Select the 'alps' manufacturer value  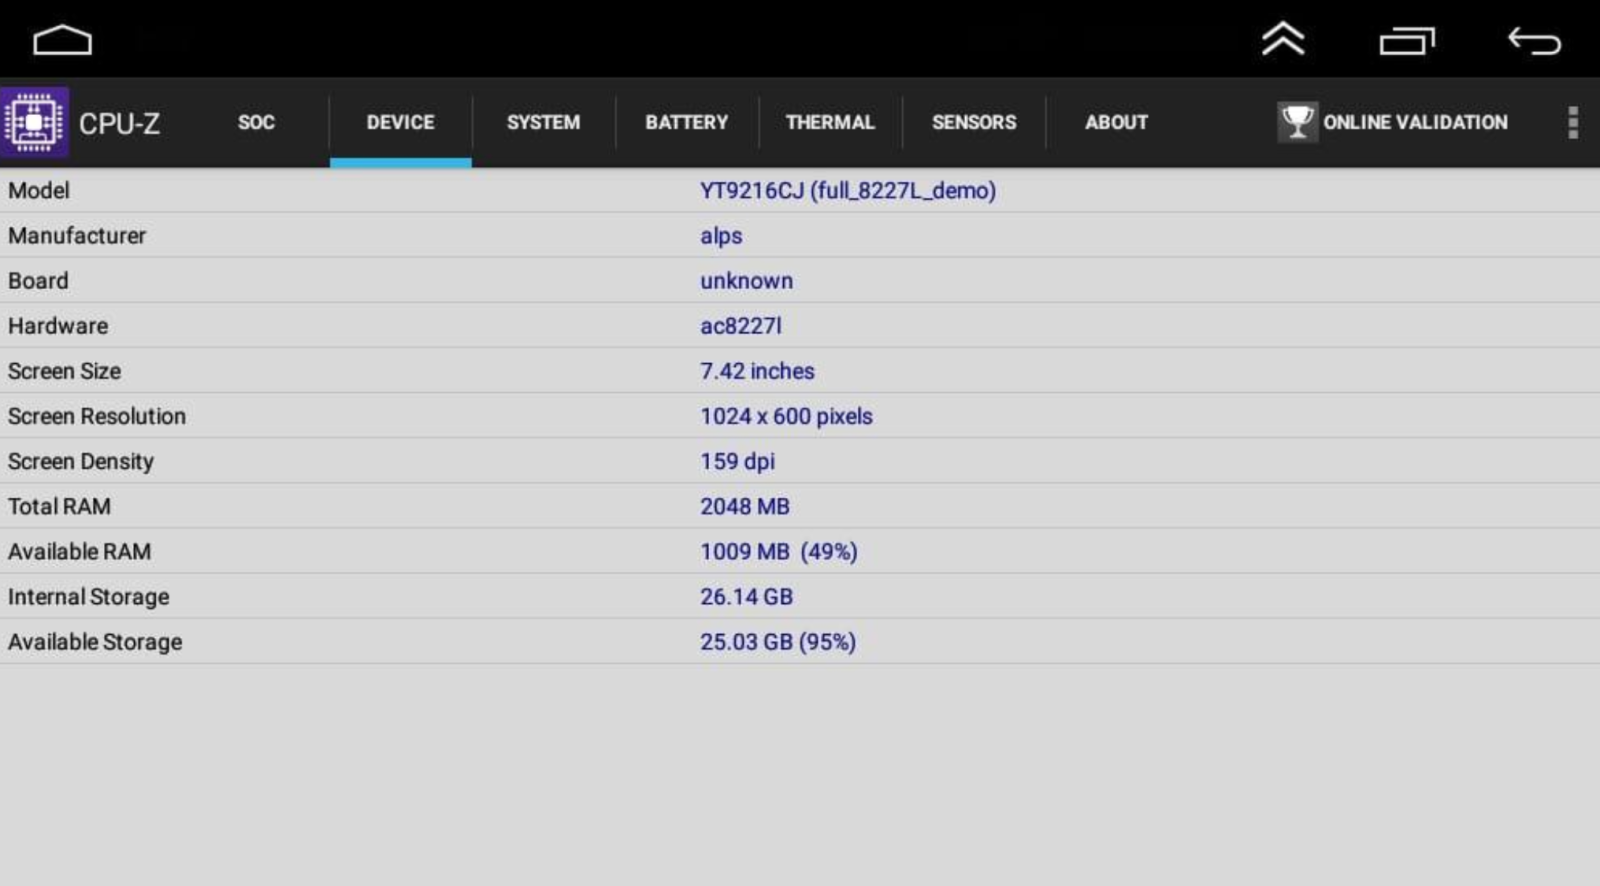click(x=721, y=236)
